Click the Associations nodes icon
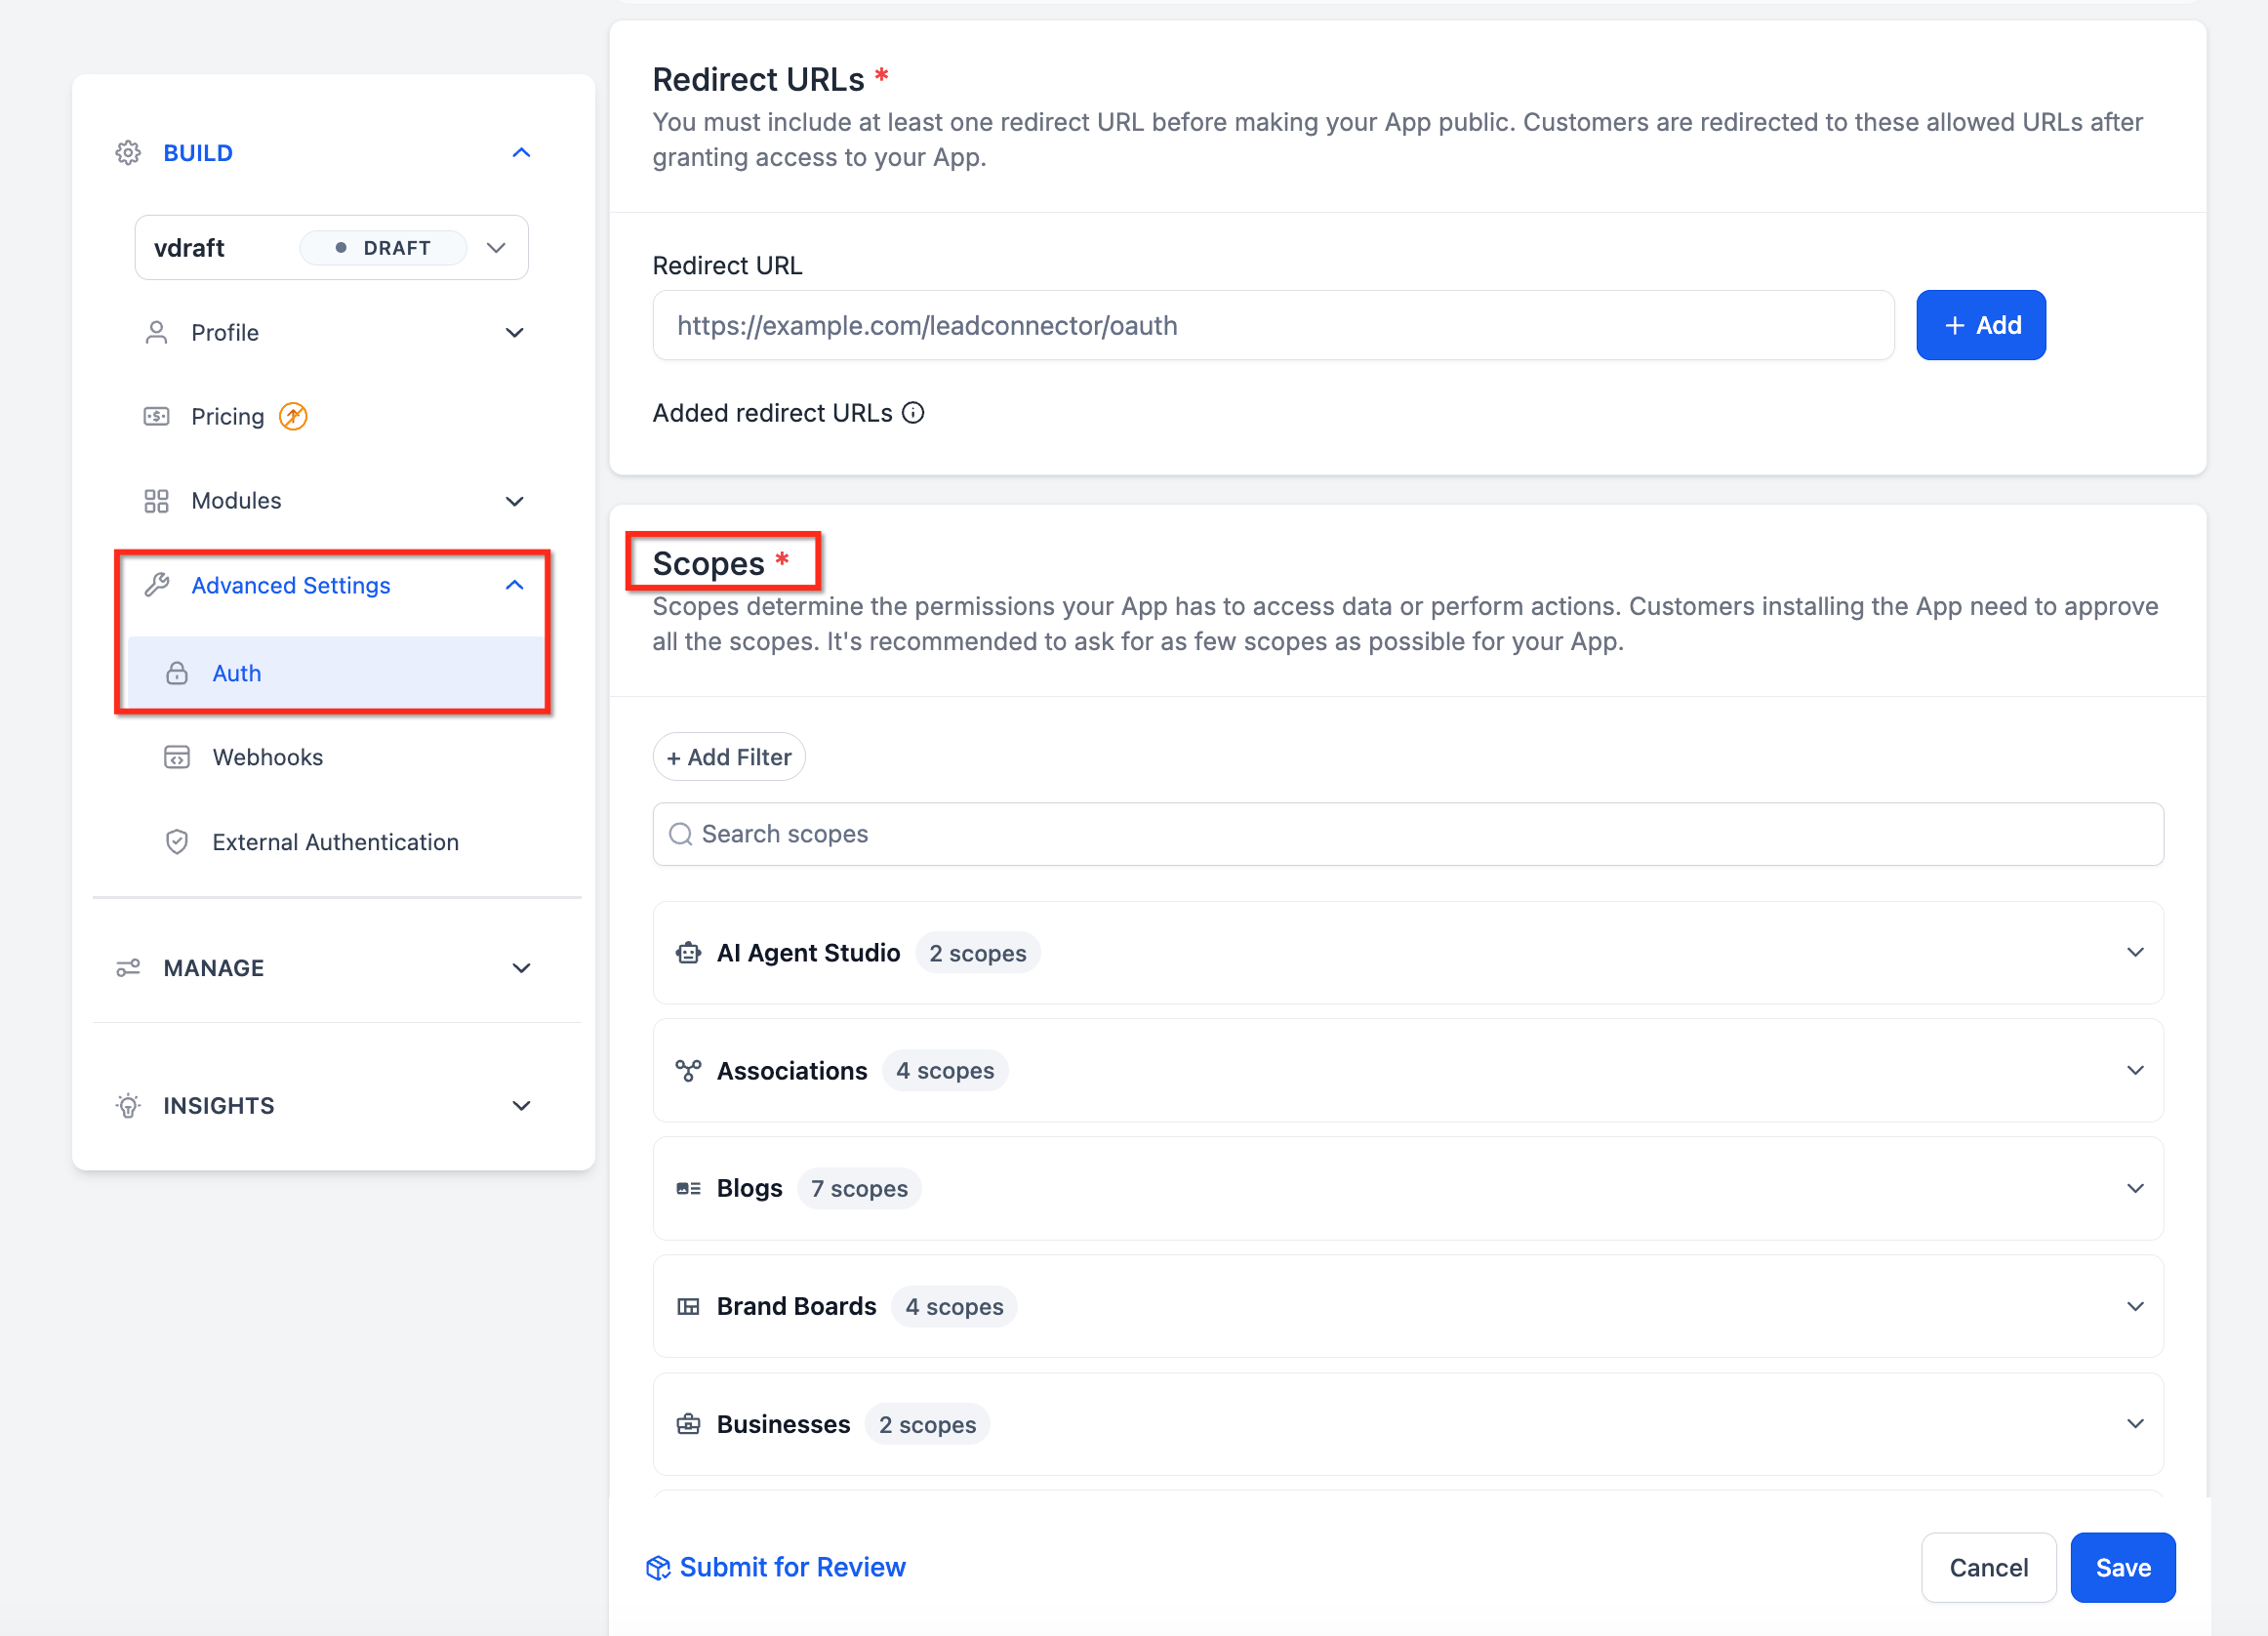The width and height of the screenshot is (2268, 1636). point(688,1071)
